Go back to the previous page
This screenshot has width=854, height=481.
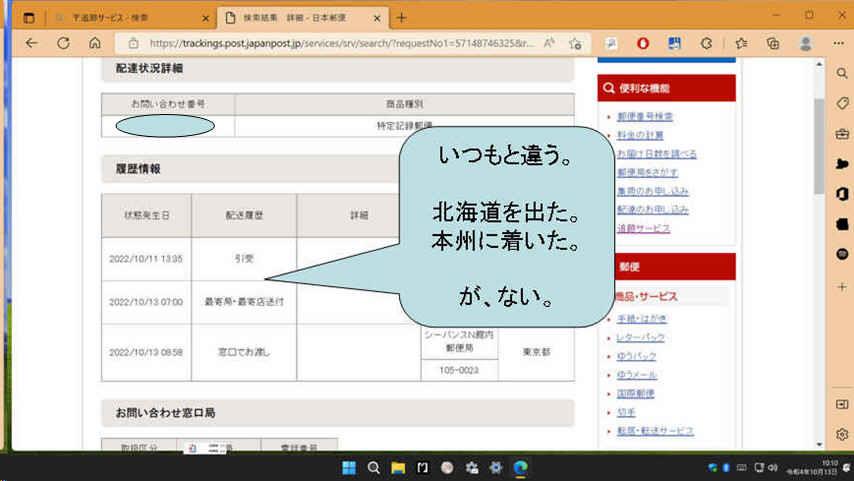[x=32, y=43]
